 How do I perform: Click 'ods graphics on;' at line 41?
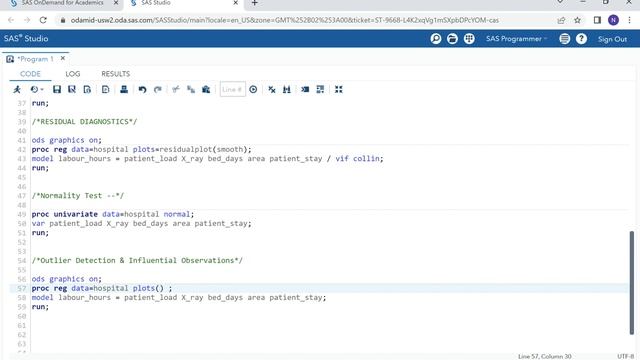(x=67, y=140)
